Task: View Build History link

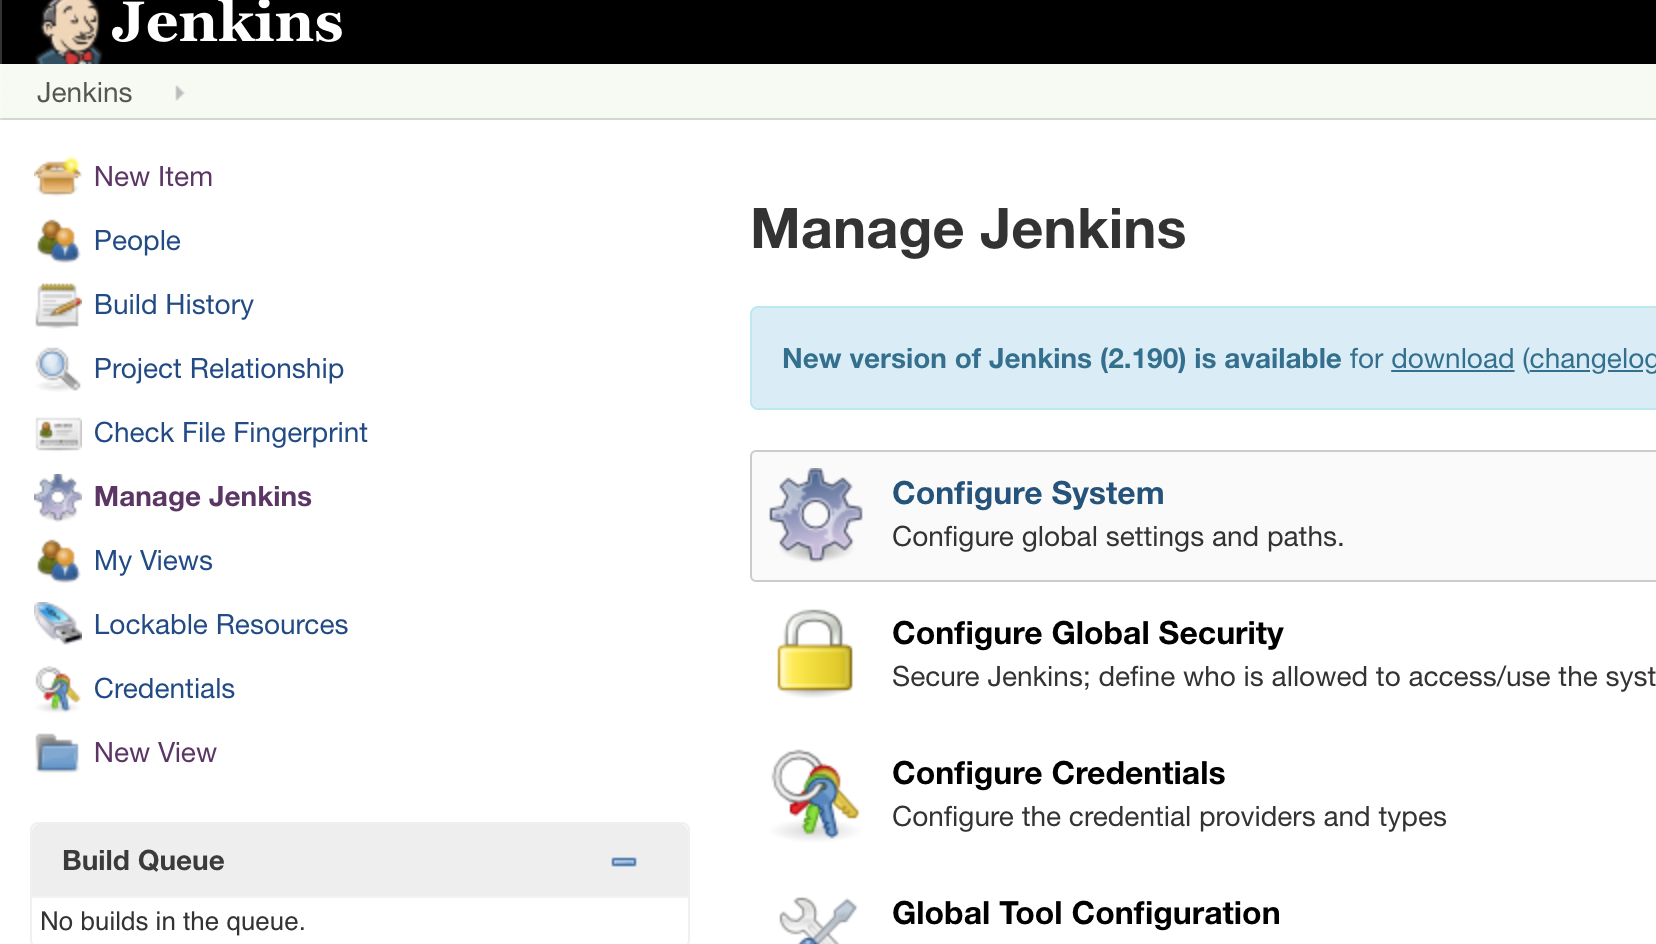Action: (174, 305)
